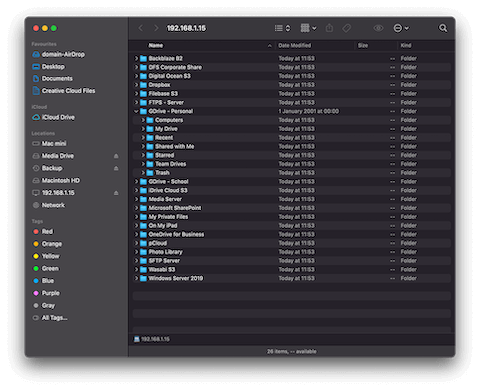This screenshot has width=480, height=390.
Task: Select Mac mini under Locations
Action: (x=49, y=144)
